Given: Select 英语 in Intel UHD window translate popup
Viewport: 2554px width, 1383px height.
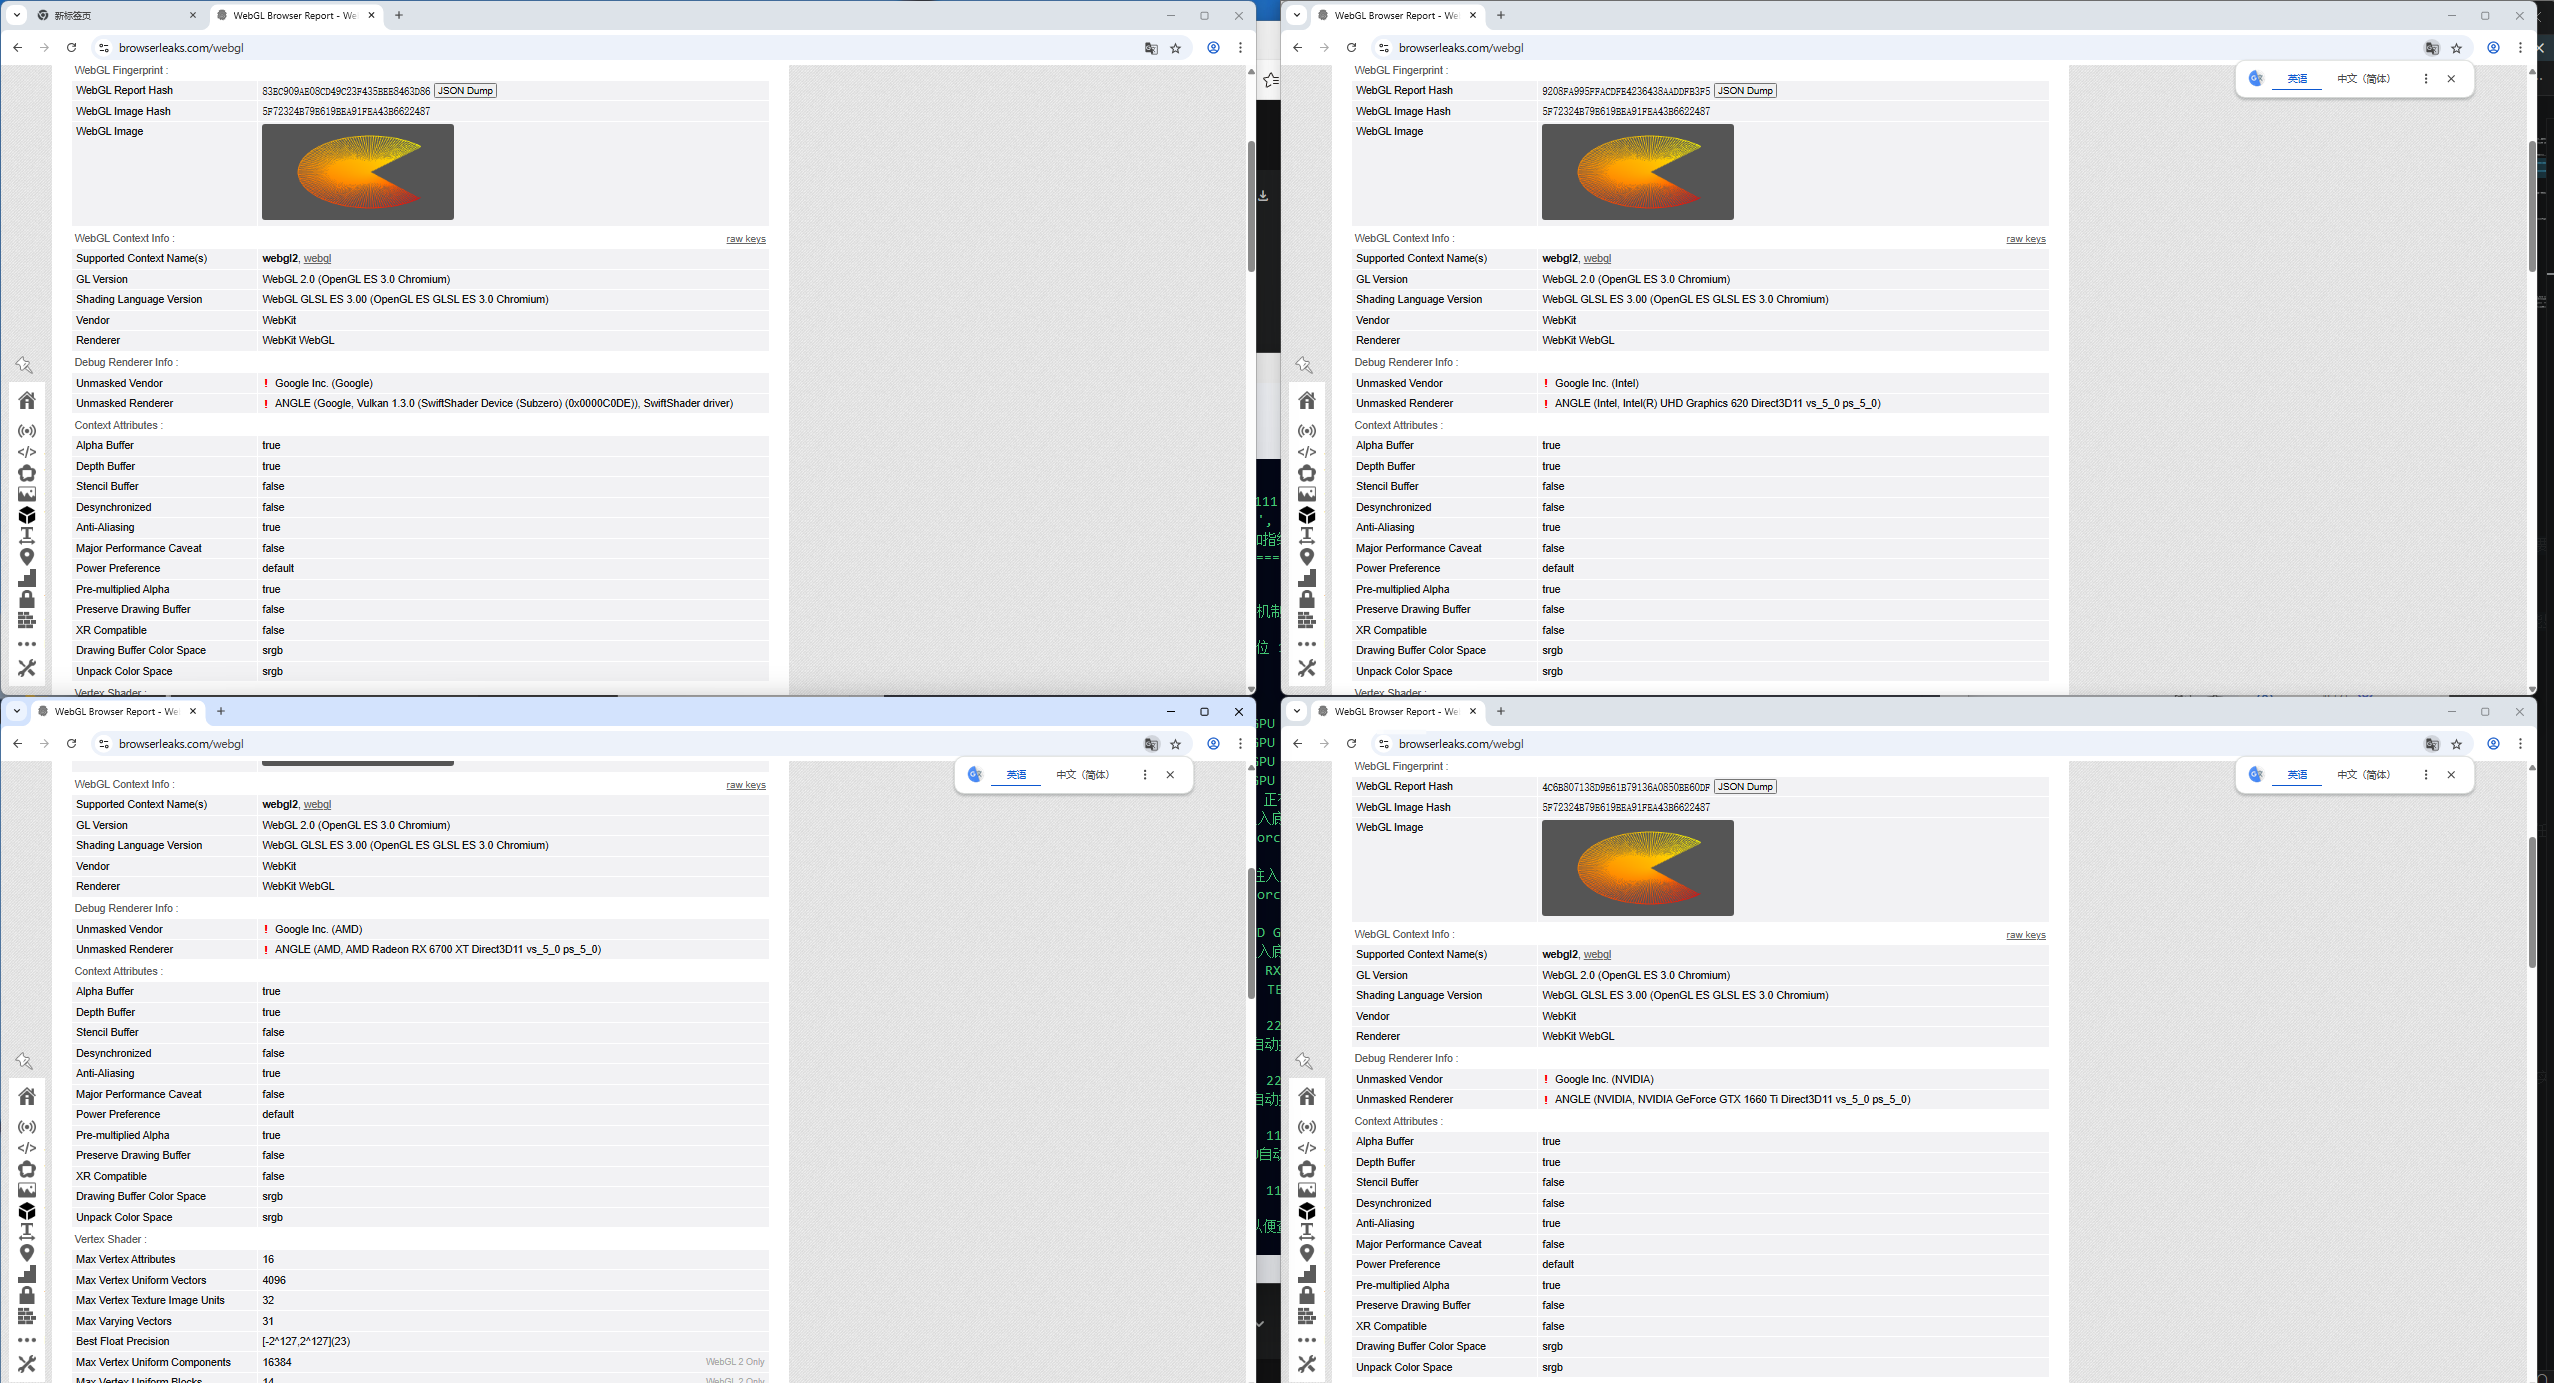Looking at the screenshot, I should (2297, 79).
